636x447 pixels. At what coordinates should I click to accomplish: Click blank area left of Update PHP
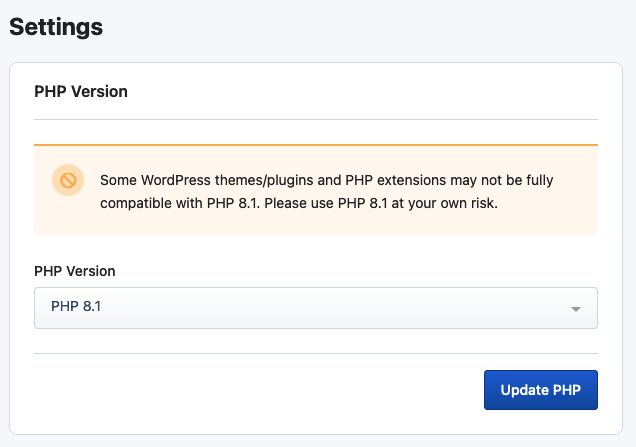[x=260, y=390]
